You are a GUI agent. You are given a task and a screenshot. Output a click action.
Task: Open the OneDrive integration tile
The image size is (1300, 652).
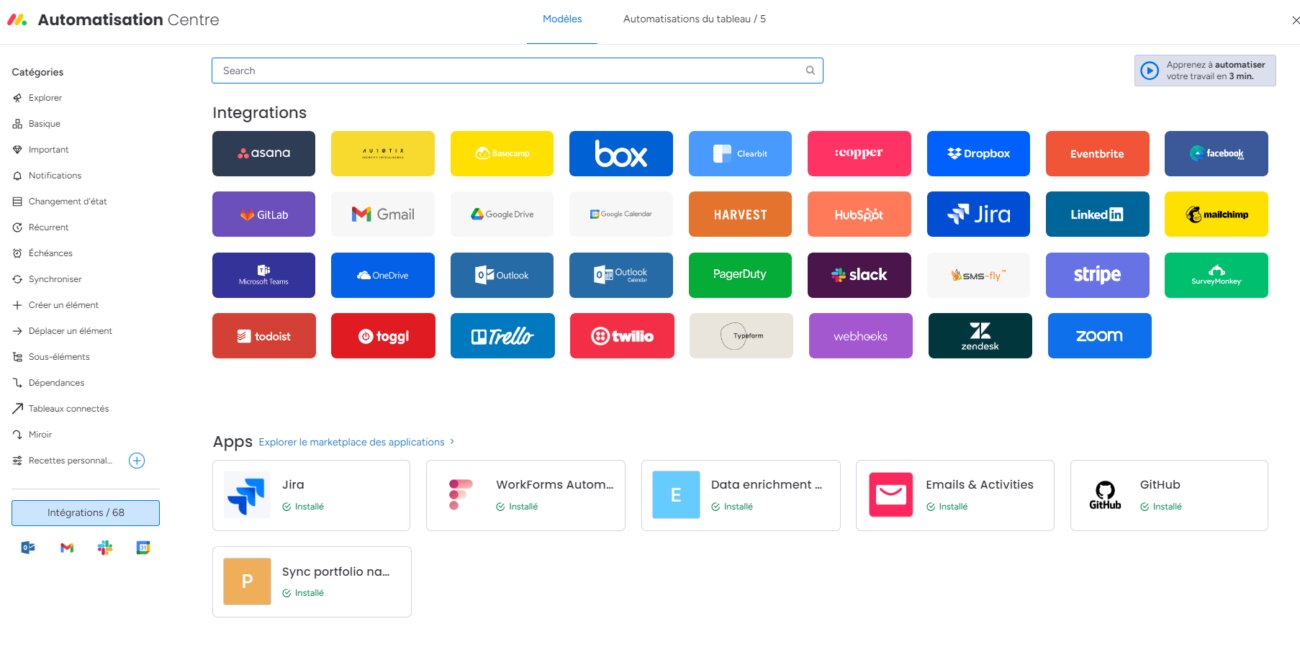[x=383, y=275]
